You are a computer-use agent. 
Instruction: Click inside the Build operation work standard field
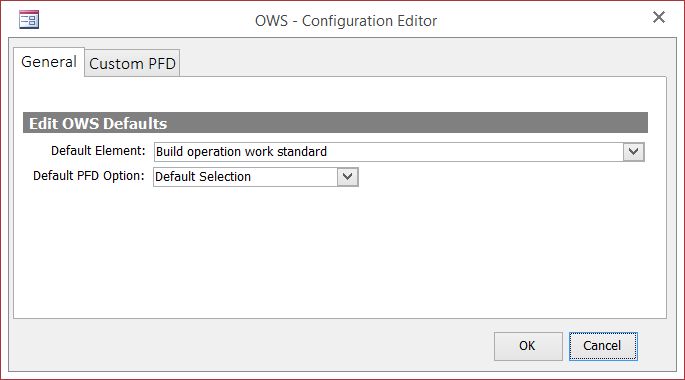(x=388, y=152)
